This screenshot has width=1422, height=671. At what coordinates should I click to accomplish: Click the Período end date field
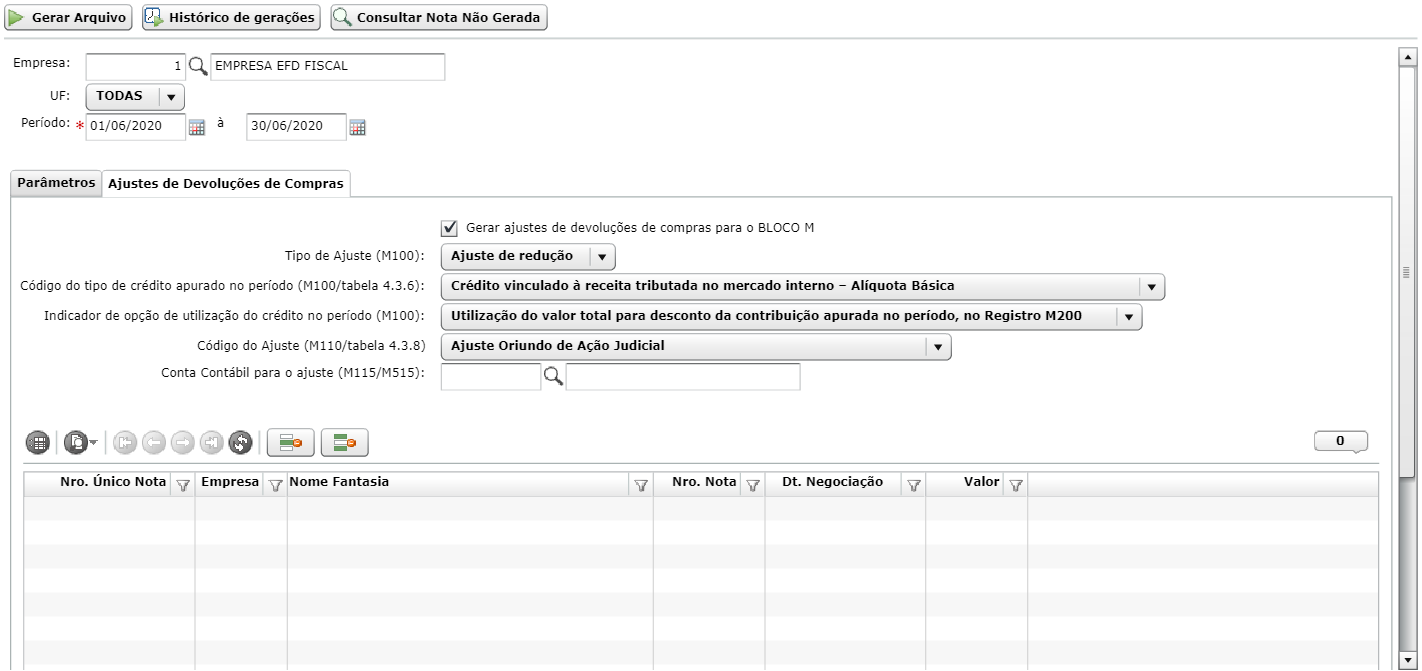coord(296,127)
